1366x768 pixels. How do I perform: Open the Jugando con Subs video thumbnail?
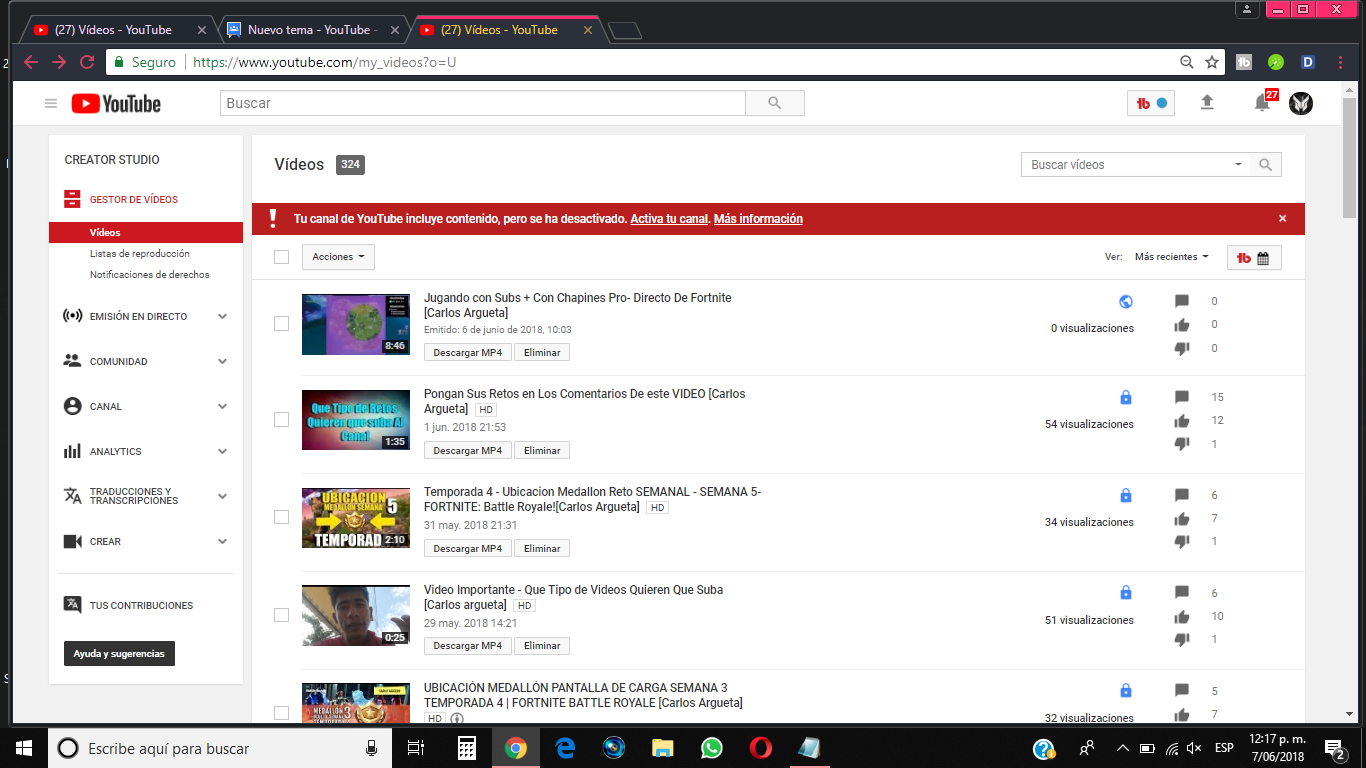point(356,324)
